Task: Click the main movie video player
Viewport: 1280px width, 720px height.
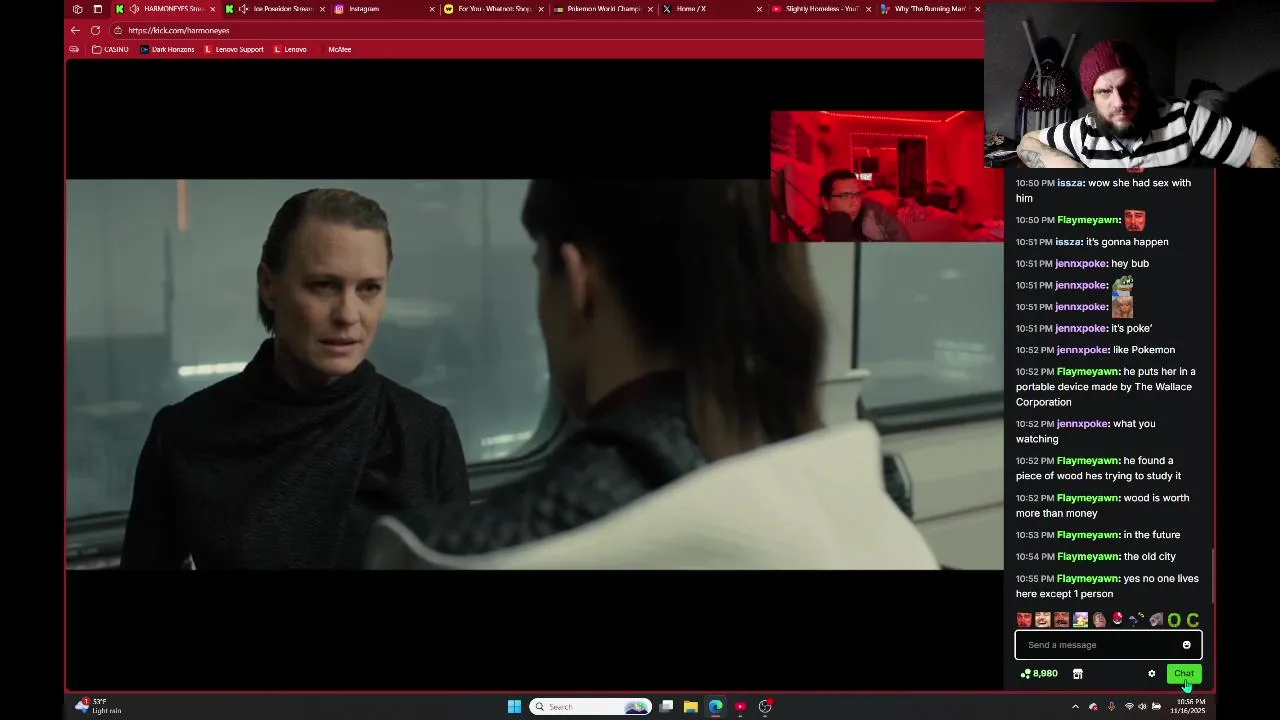Action: [x=534, y=375]
